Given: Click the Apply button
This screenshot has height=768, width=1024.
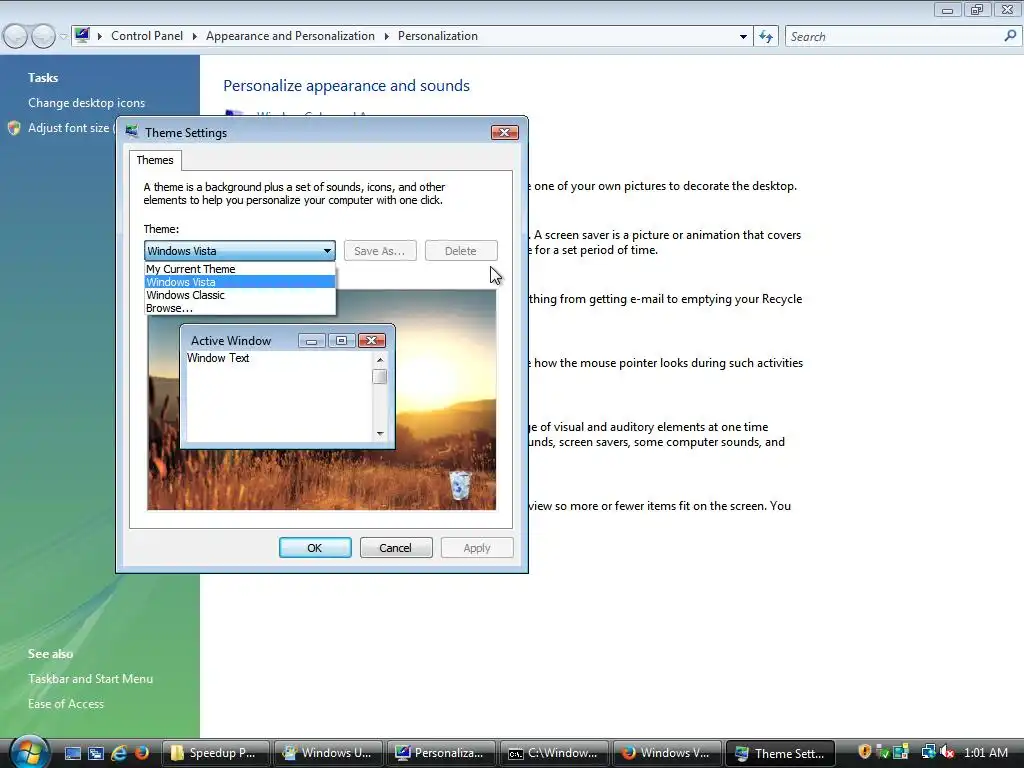Looking at the screenshot, I should point(477,548).
